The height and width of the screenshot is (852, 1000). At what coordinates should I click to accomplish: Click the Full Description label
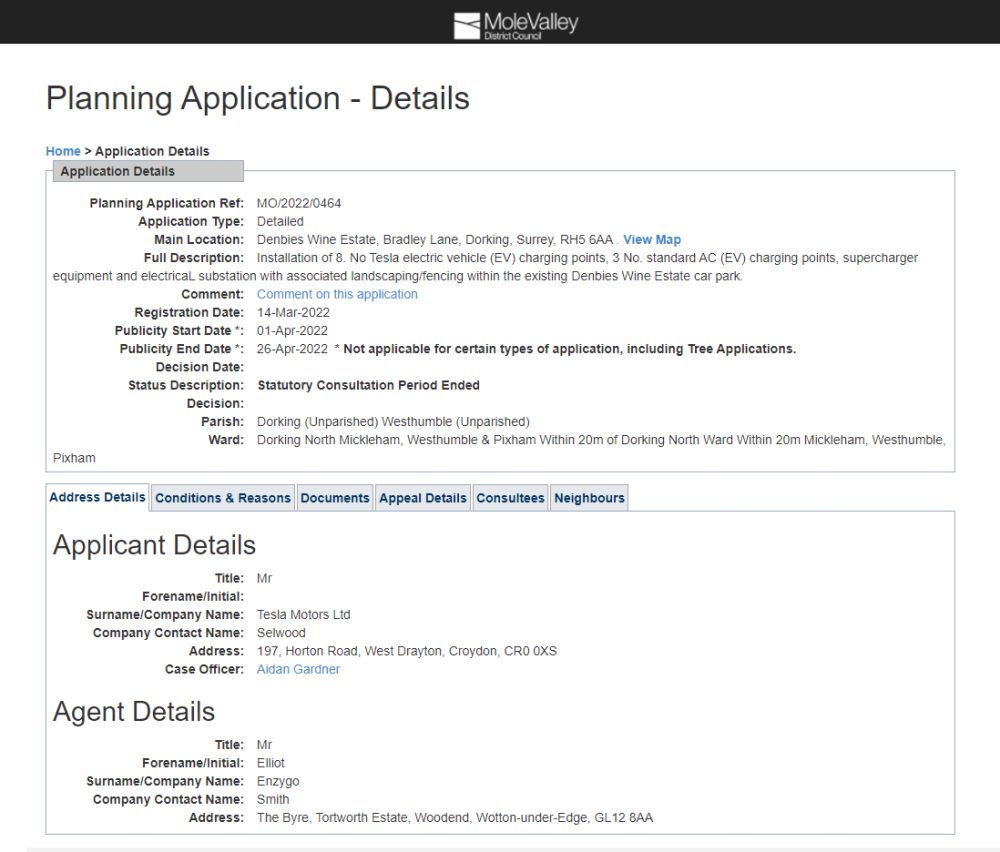[194, 258]
